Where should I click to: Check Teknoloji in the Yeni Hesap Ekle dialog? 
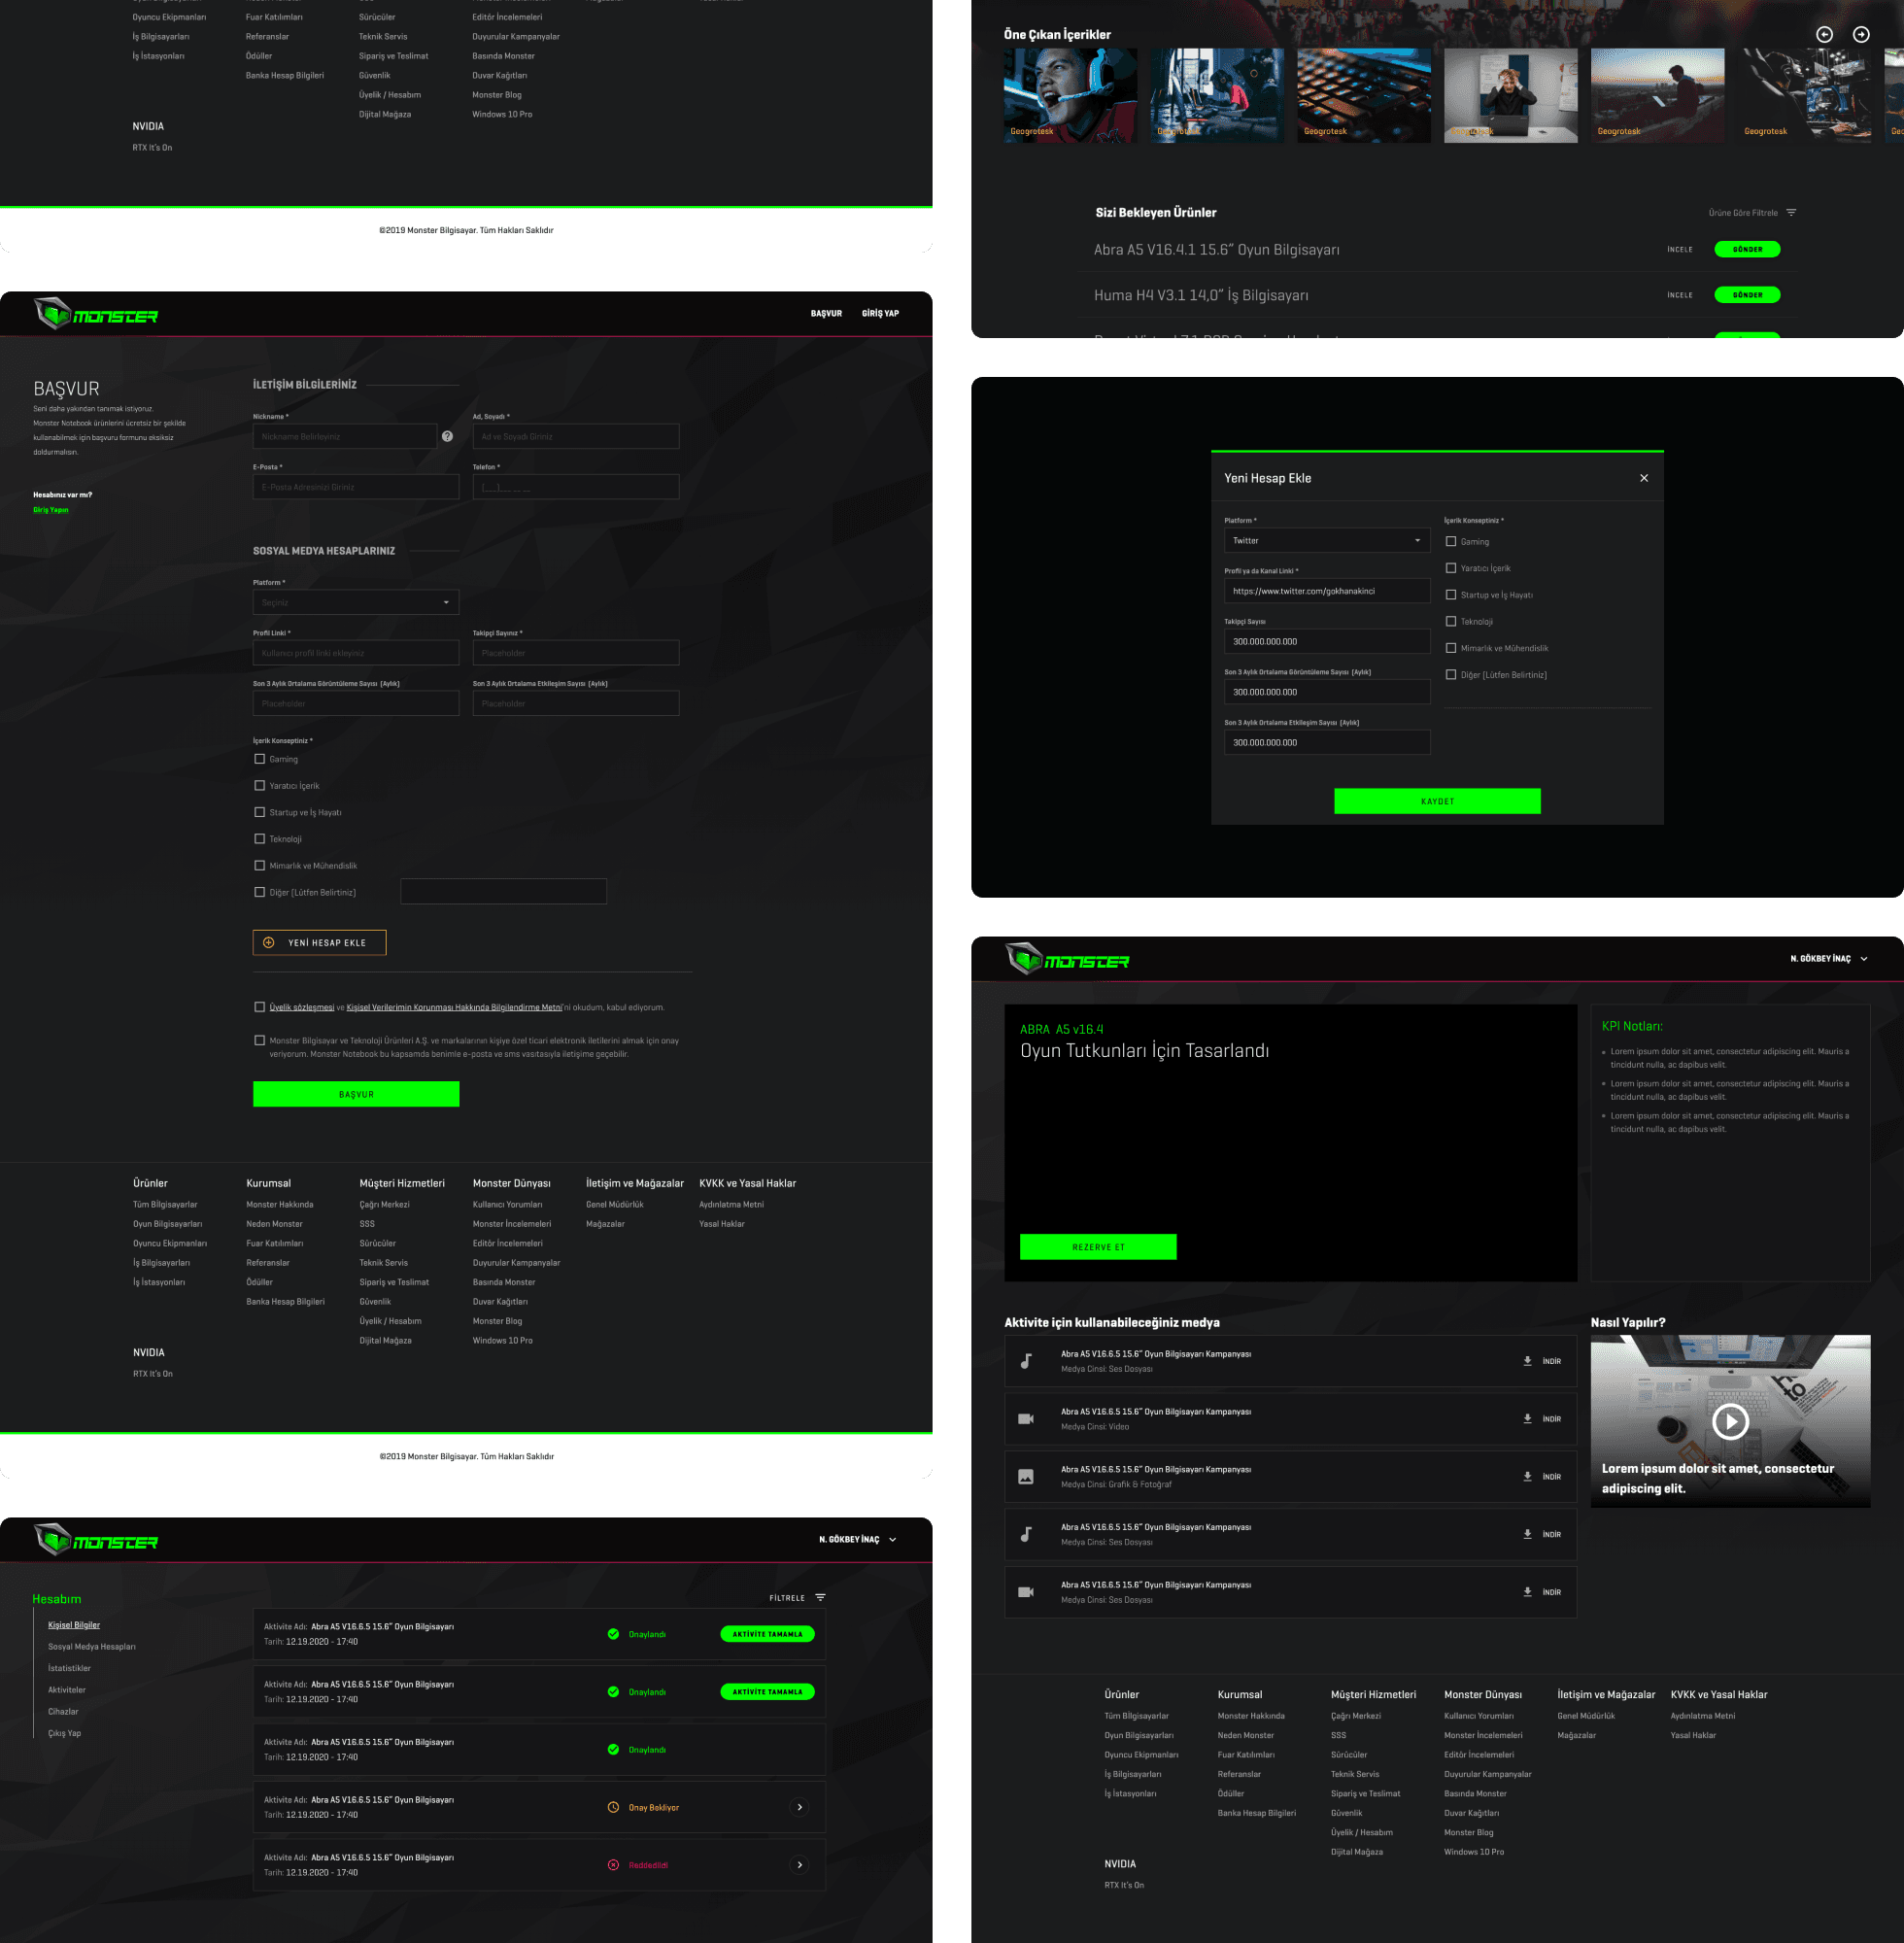click(x=1451, y=621)
